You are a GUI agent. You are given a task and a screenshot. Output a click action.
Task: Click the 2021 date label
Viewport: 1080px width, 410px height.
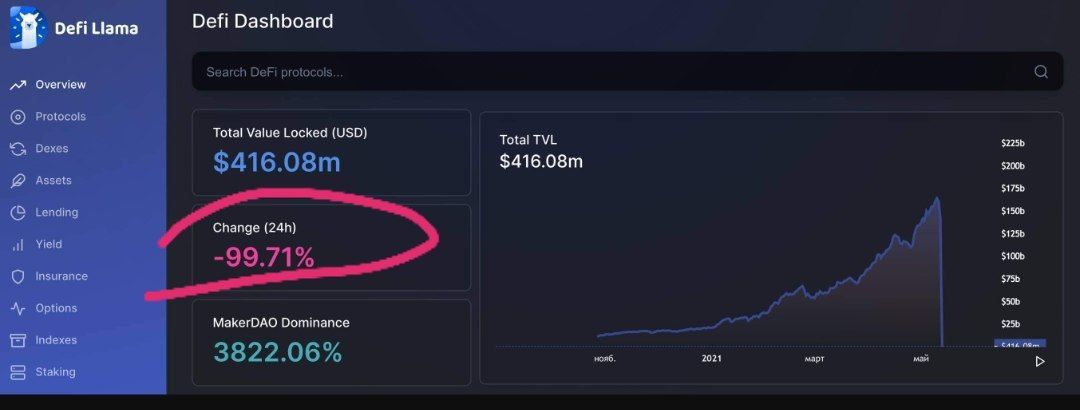point(712,359)
